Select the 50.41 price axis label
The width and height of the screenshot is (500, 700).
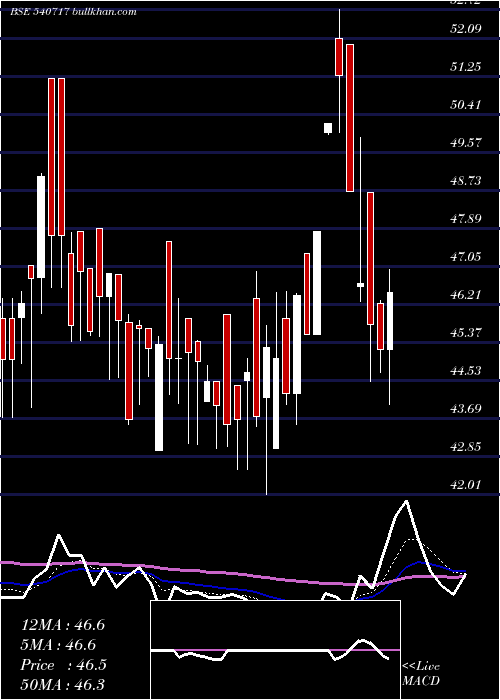pyautogui.click(x=466, y=105)
